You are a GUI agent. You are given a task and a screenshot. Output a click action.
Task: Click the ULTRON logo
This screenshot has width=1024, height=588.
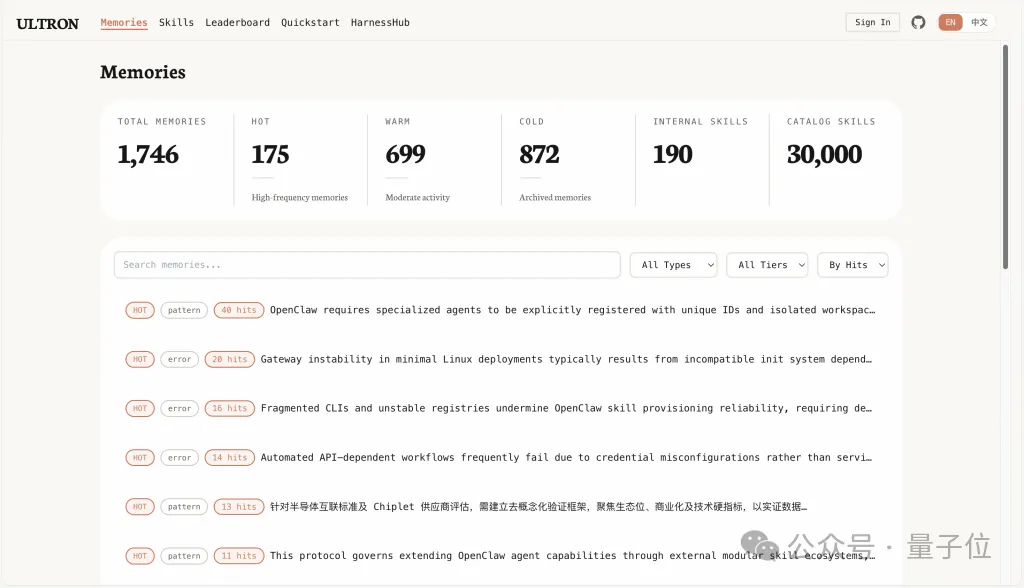coord(47,23)
